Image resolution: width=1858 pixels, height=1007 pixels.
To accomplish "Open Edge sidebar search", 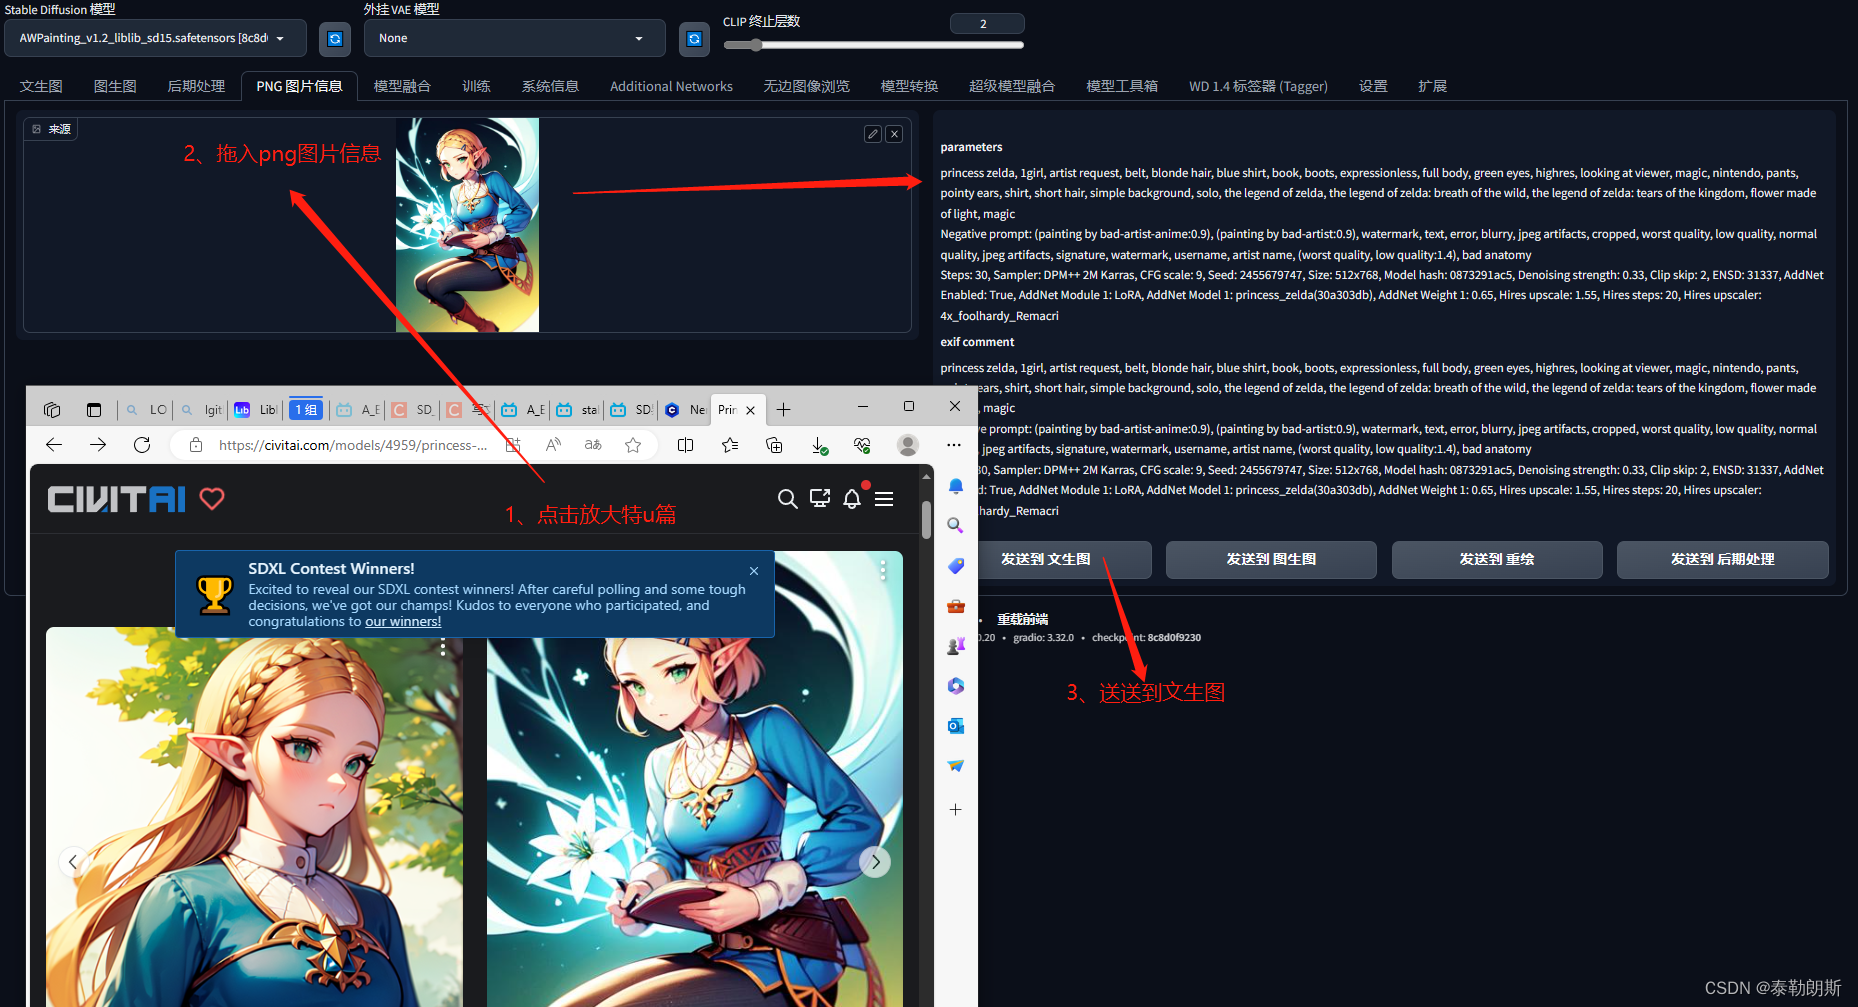I will pyautogui.click(x=956, y=526).
